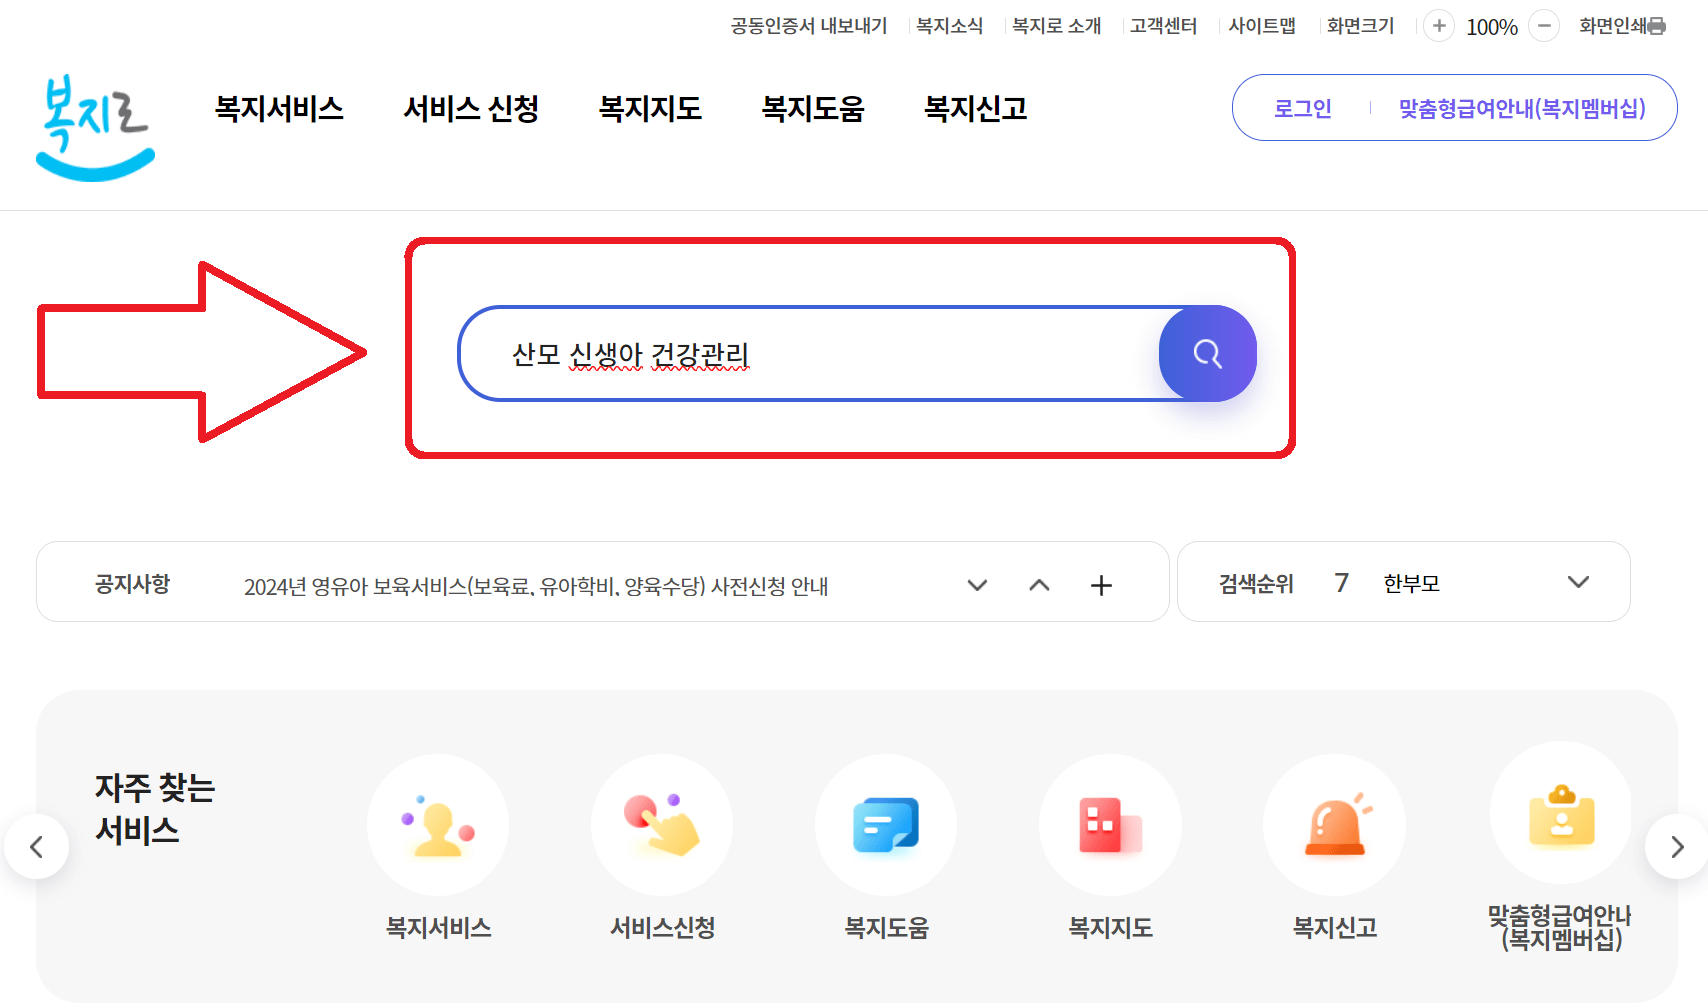Open 고객센터 link
The width and height of the screenshot is (1708, 1003).
[1163, 25]
